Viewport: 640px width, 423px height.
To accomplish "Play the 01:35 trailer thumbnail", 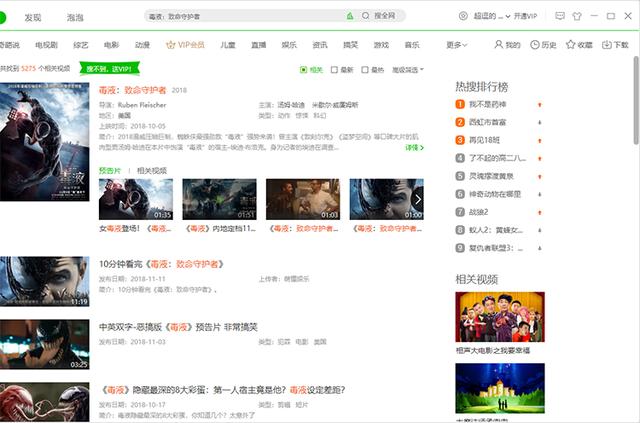I will pyautogui.click(x=136, y=199).
